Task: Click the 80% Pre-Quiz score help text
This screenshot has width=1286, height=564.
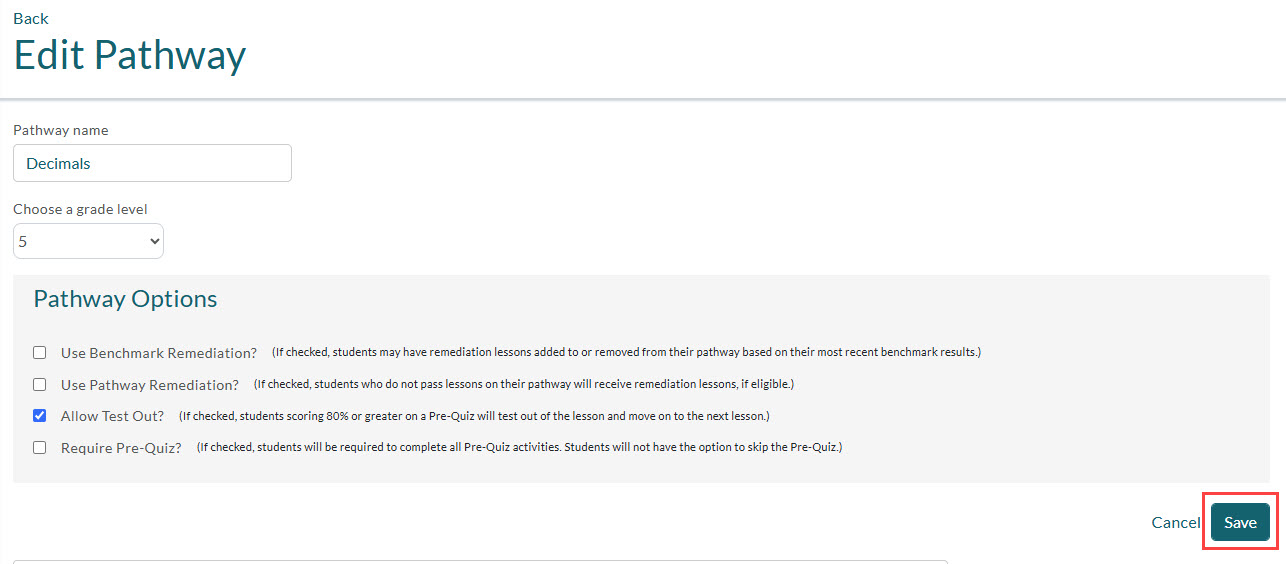Action: pyautogui.click(x=474, y=416)
